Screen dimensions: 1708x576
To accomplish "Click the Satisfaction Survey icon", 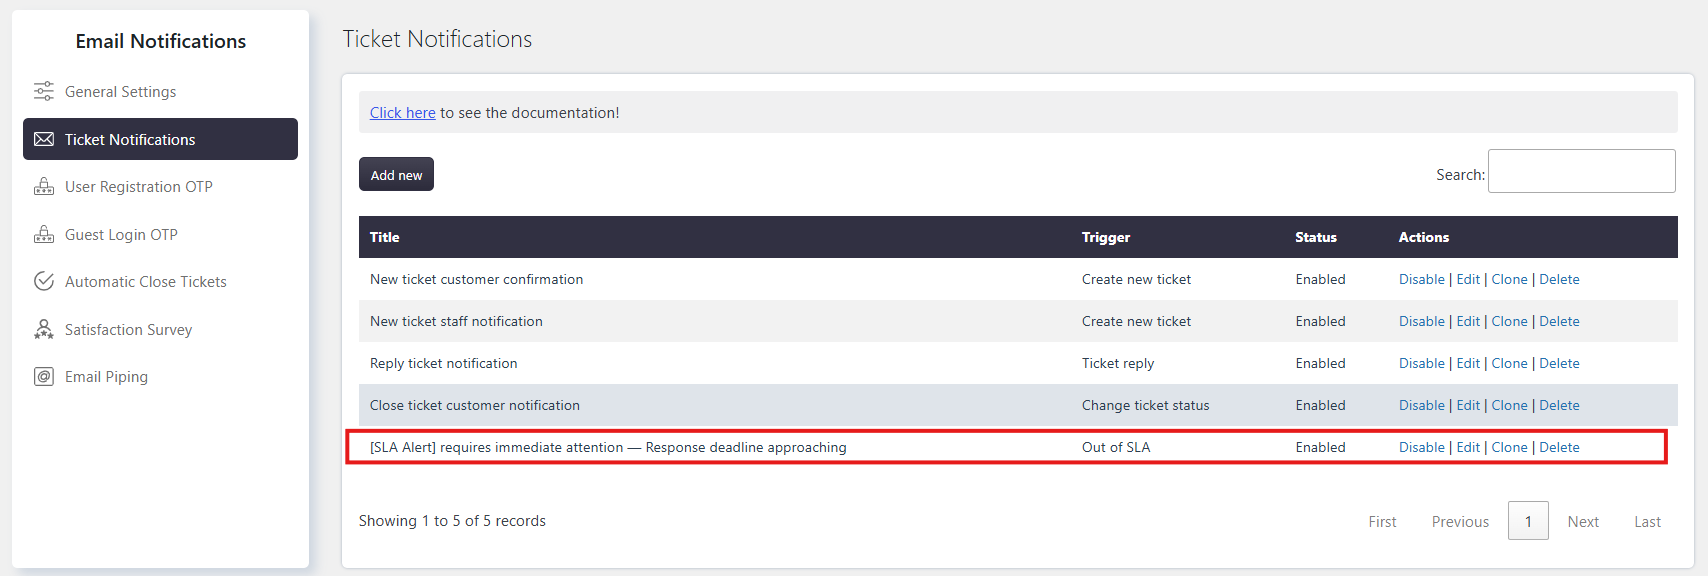I will [44, 329].
